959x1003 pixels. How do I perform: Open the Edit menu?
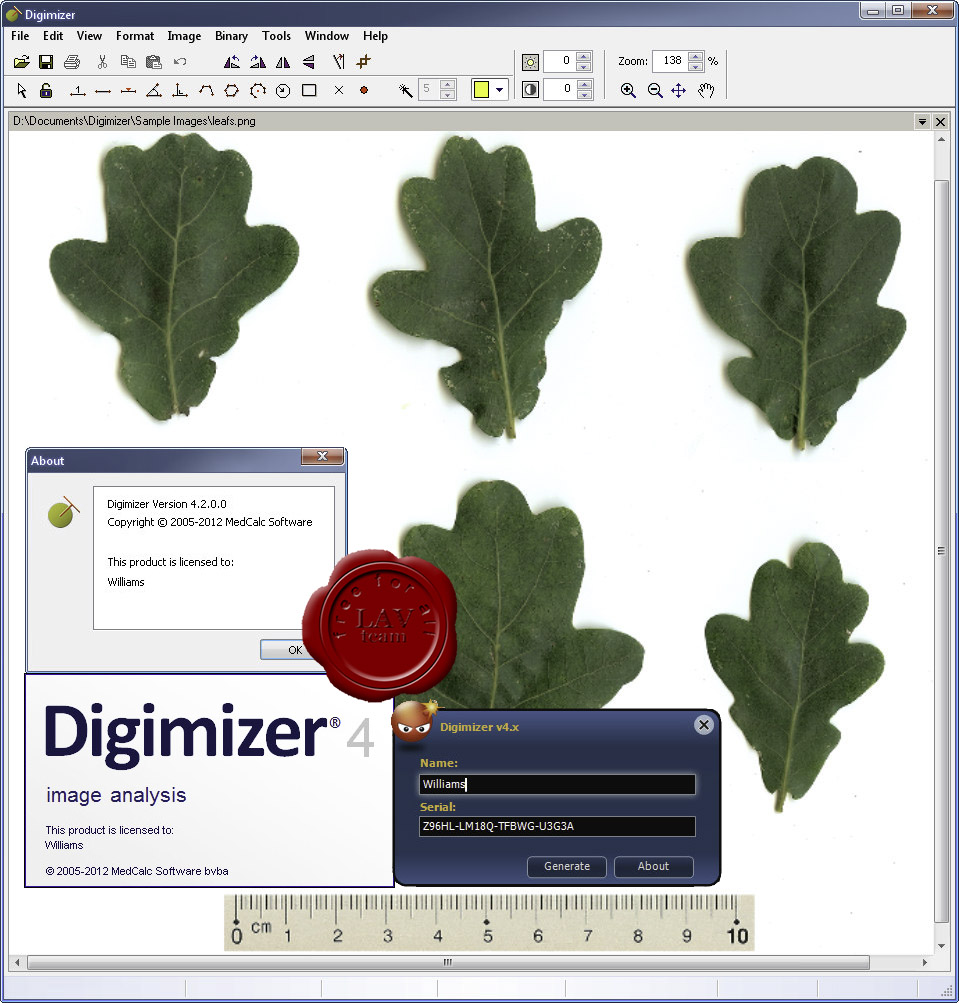coord(53,36)
